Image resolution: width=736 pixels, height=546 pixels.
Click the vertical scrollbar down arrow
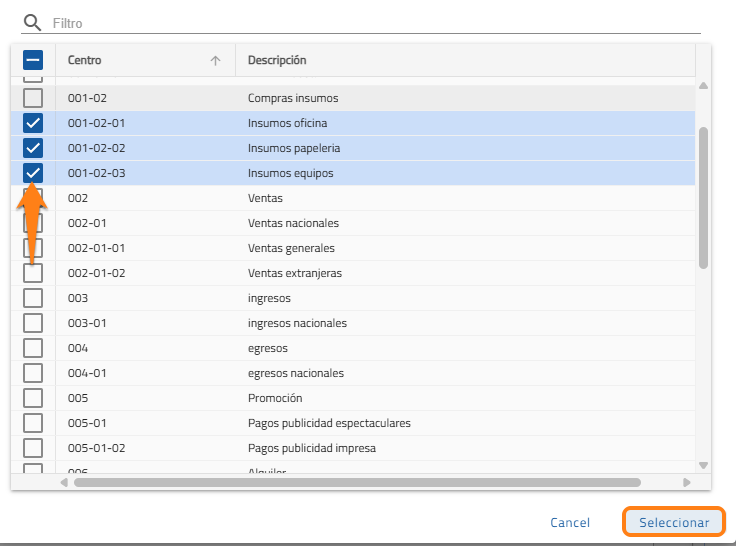click(x=703, y=465)
